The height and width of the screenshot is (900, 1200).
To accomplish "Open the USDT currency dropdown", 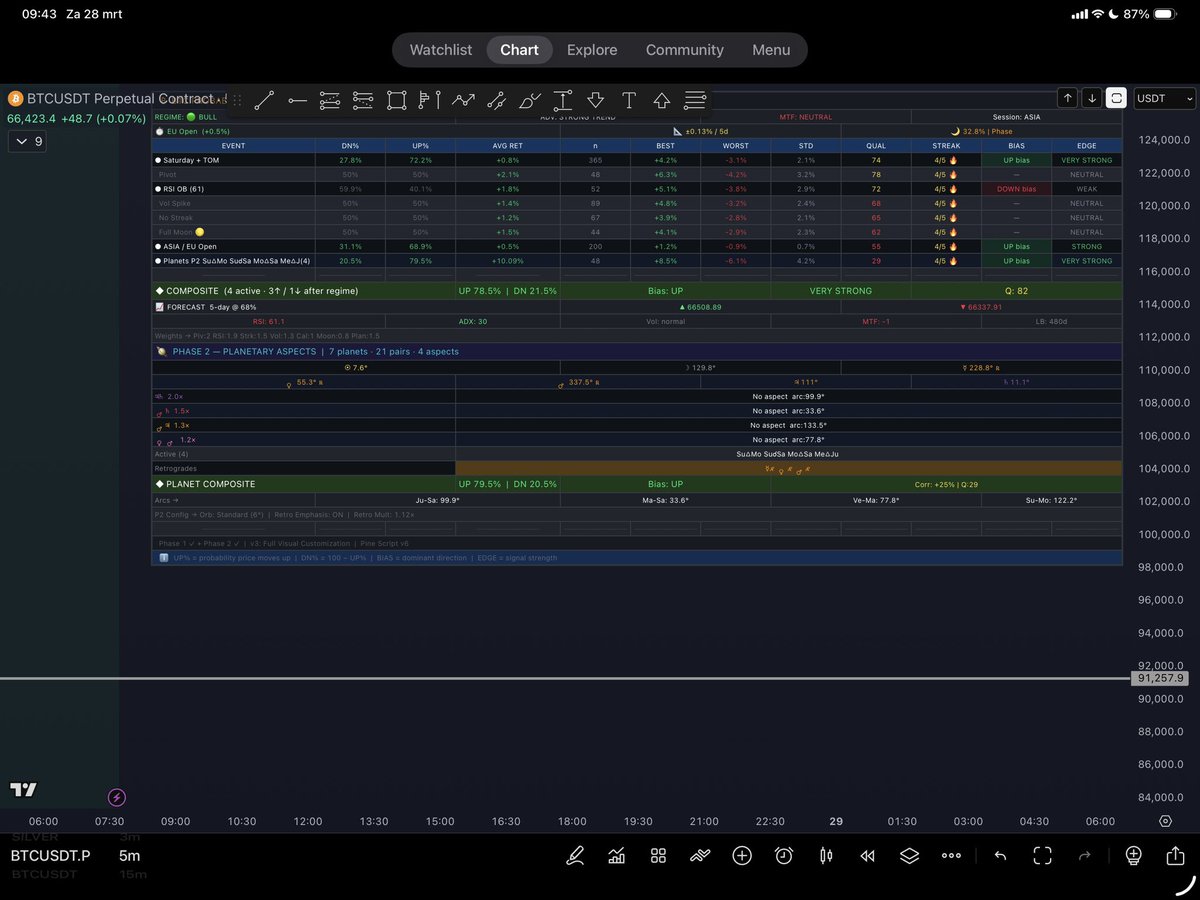I will tap(1165, 98).
